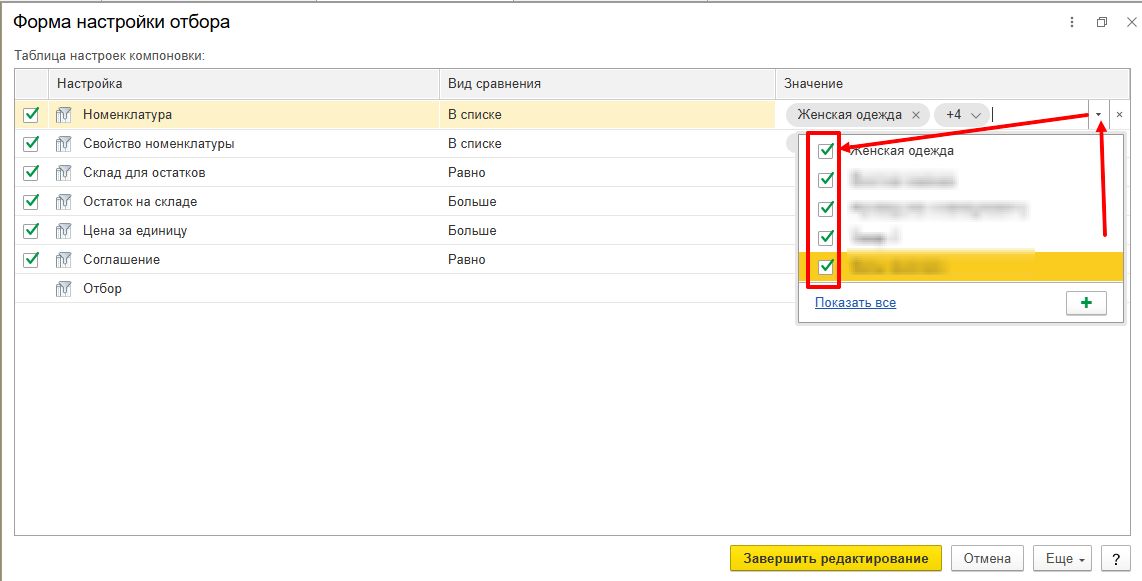Disable the Соглашение filter checkbox
1142x581 pixels.
tap(31, 260)
